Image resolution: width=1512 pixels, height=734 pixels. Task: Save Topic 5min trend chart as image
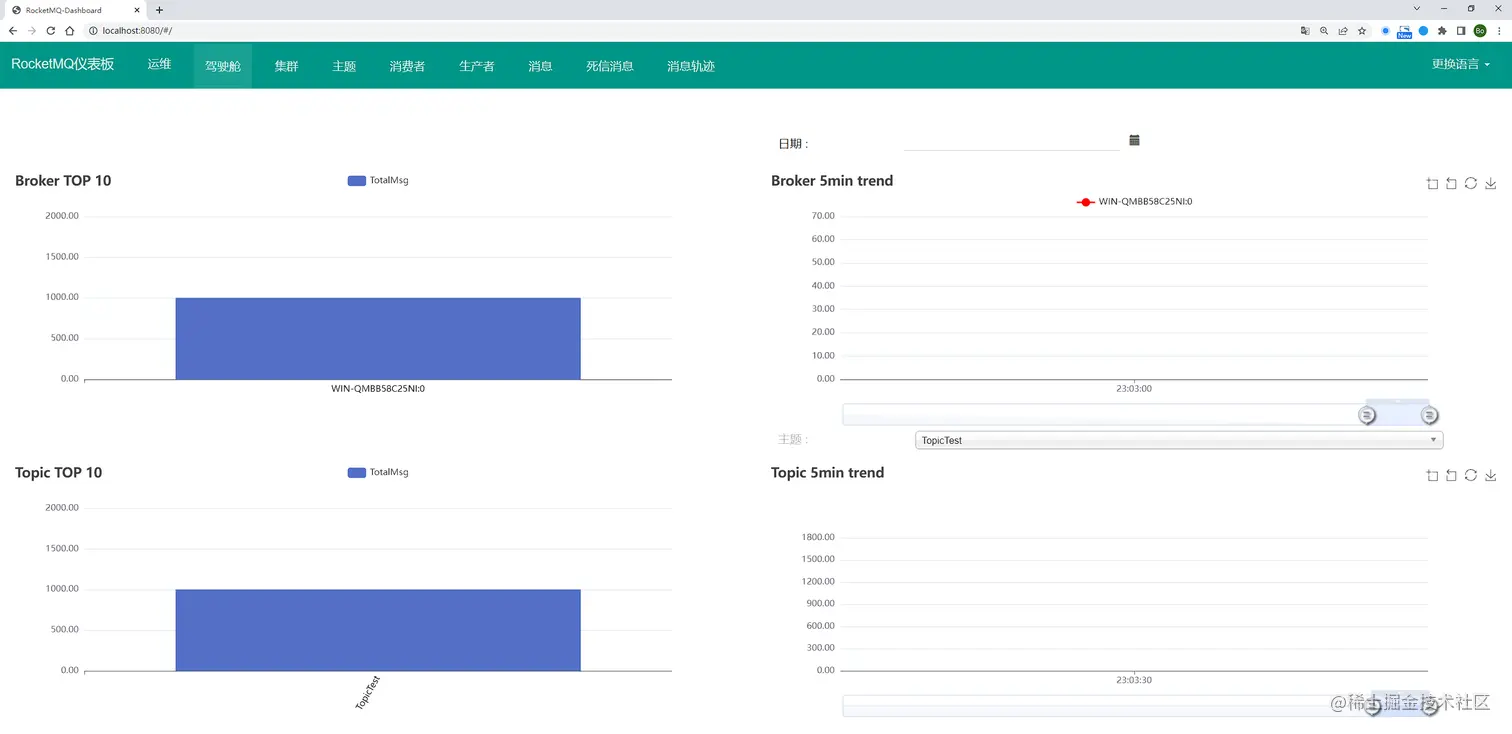tap(1490, 475)
